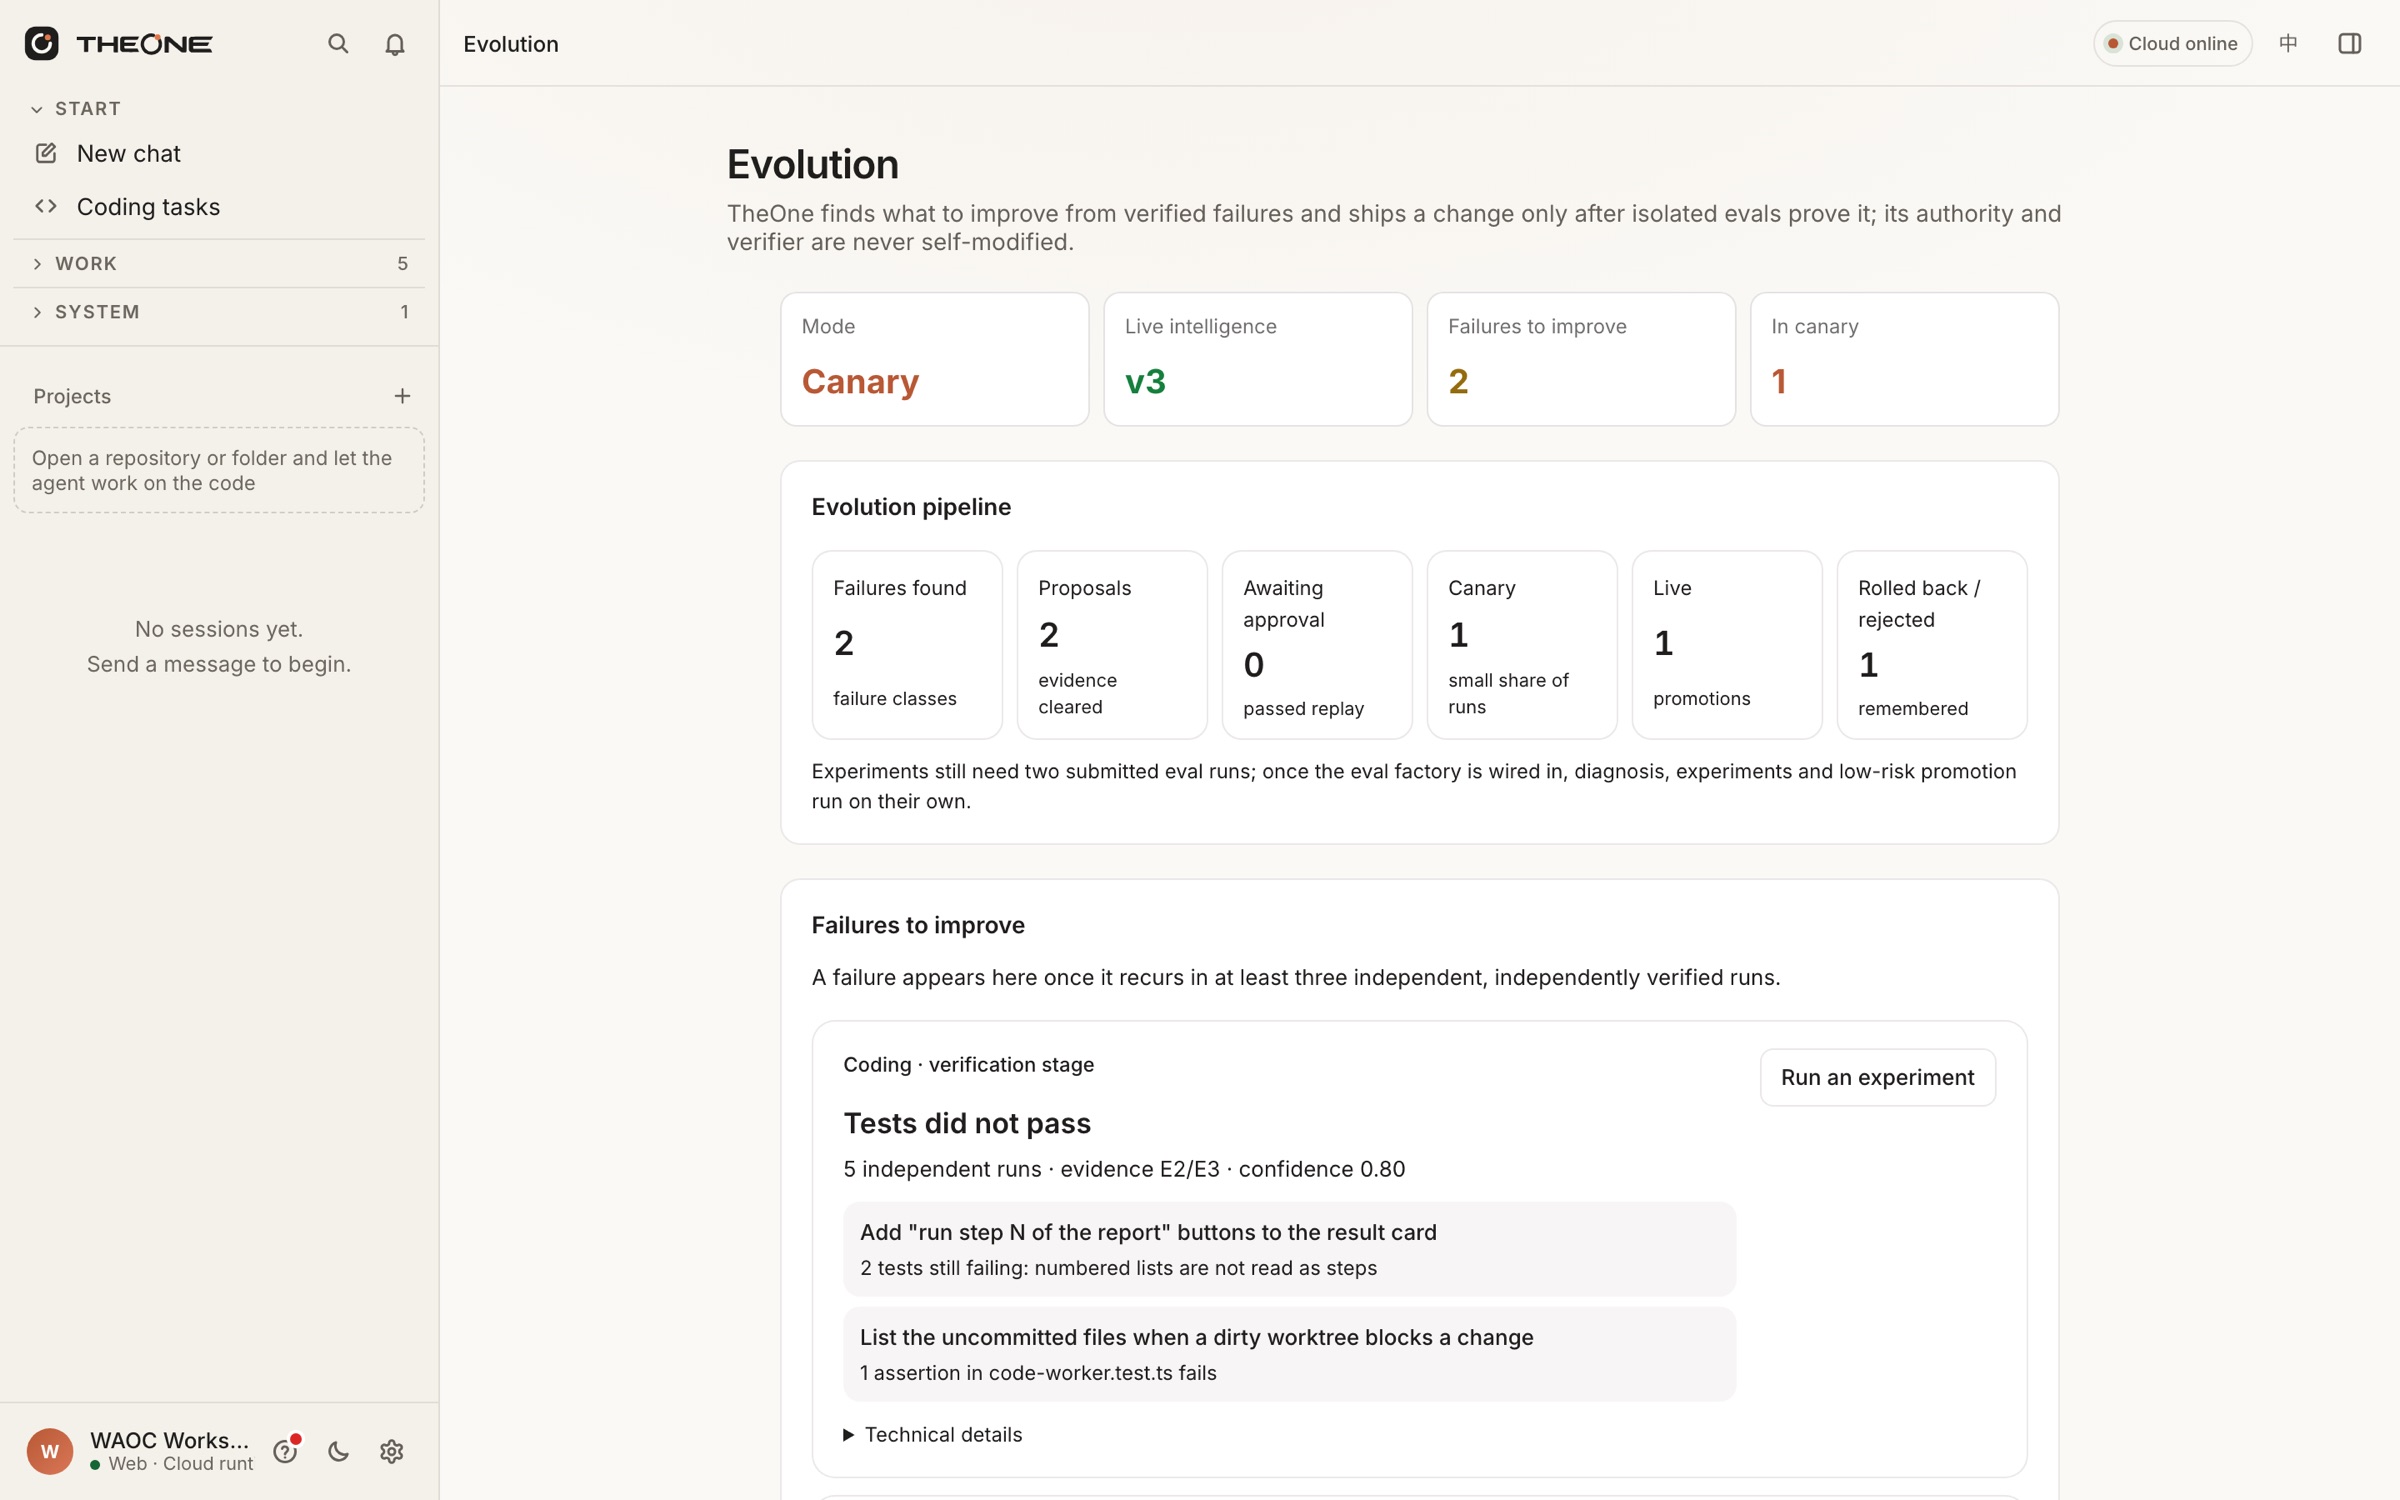Select the Live intelligence v3 card
The height and width of the screenshot is (1500, 2400).
(1257, 359)
